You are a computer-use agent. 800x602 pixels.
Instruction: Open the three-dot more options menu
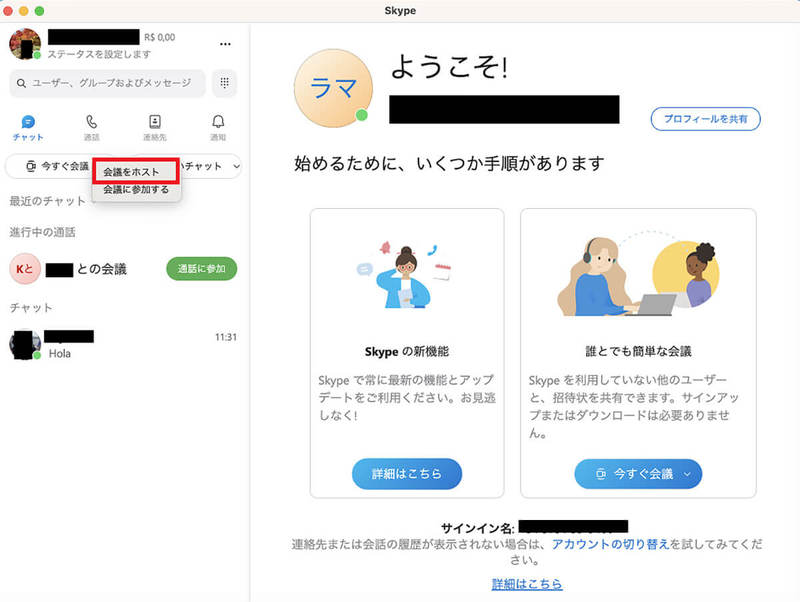pyautogui.click(x=225, y=44)
